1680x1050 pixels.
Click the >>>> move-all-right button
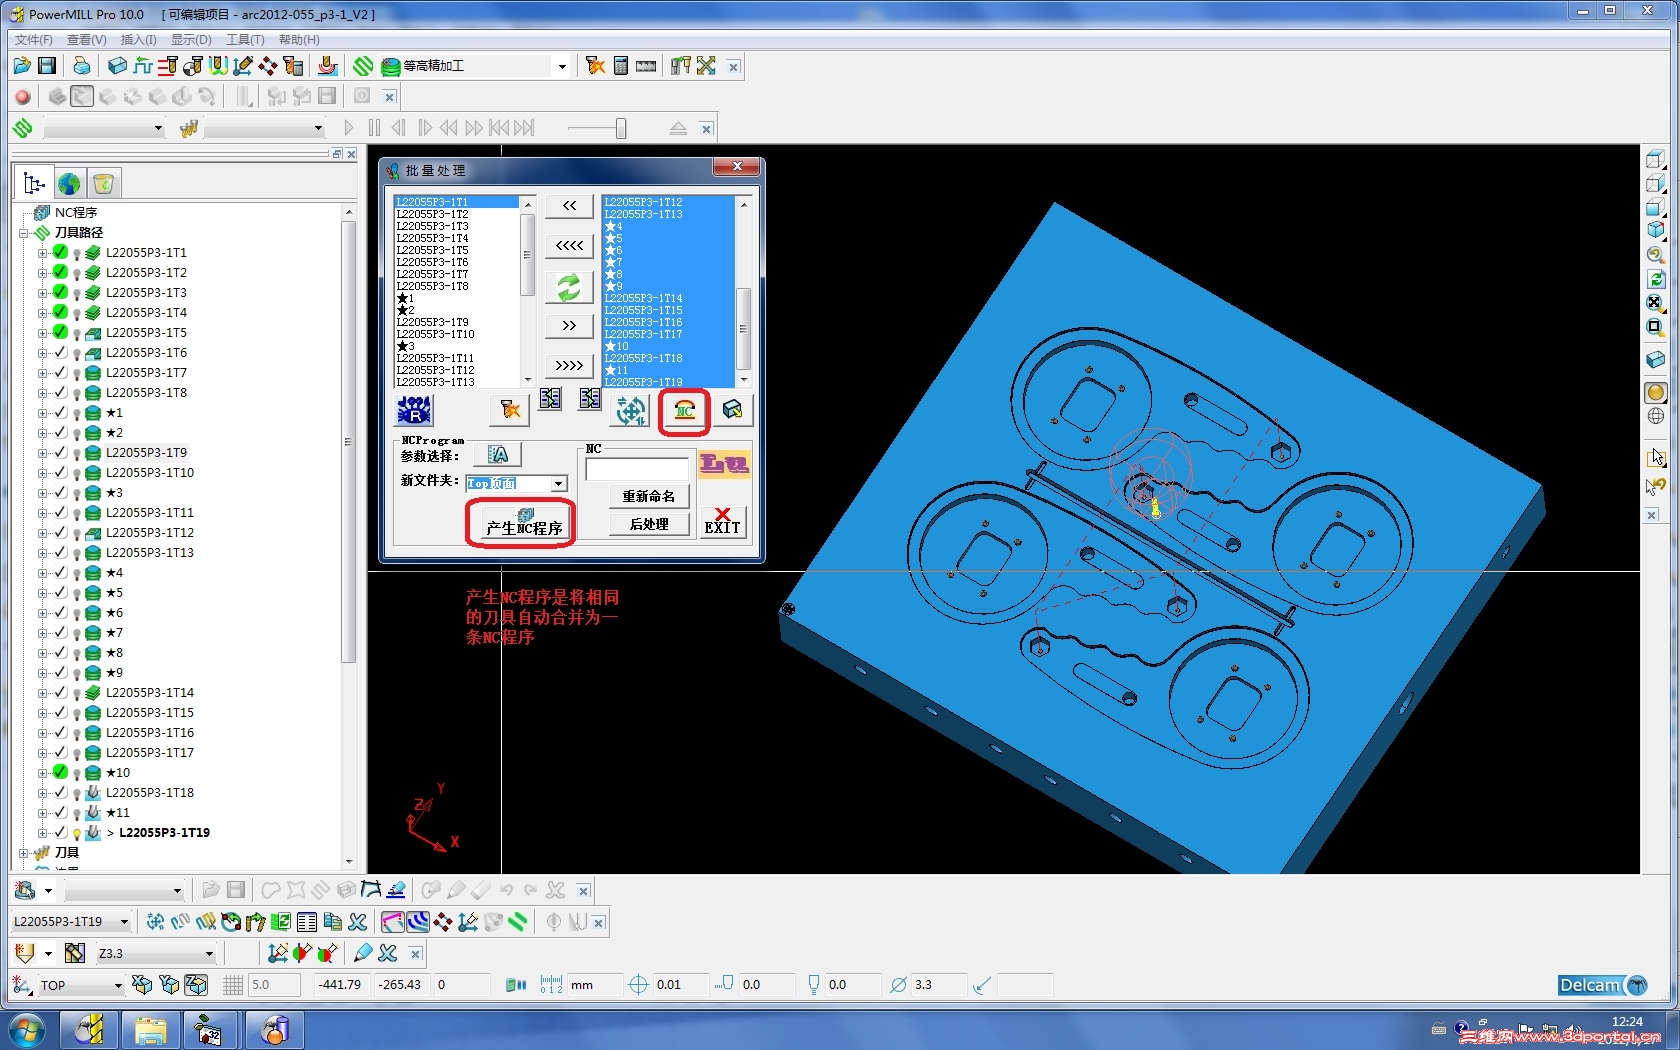pos(569,365)
